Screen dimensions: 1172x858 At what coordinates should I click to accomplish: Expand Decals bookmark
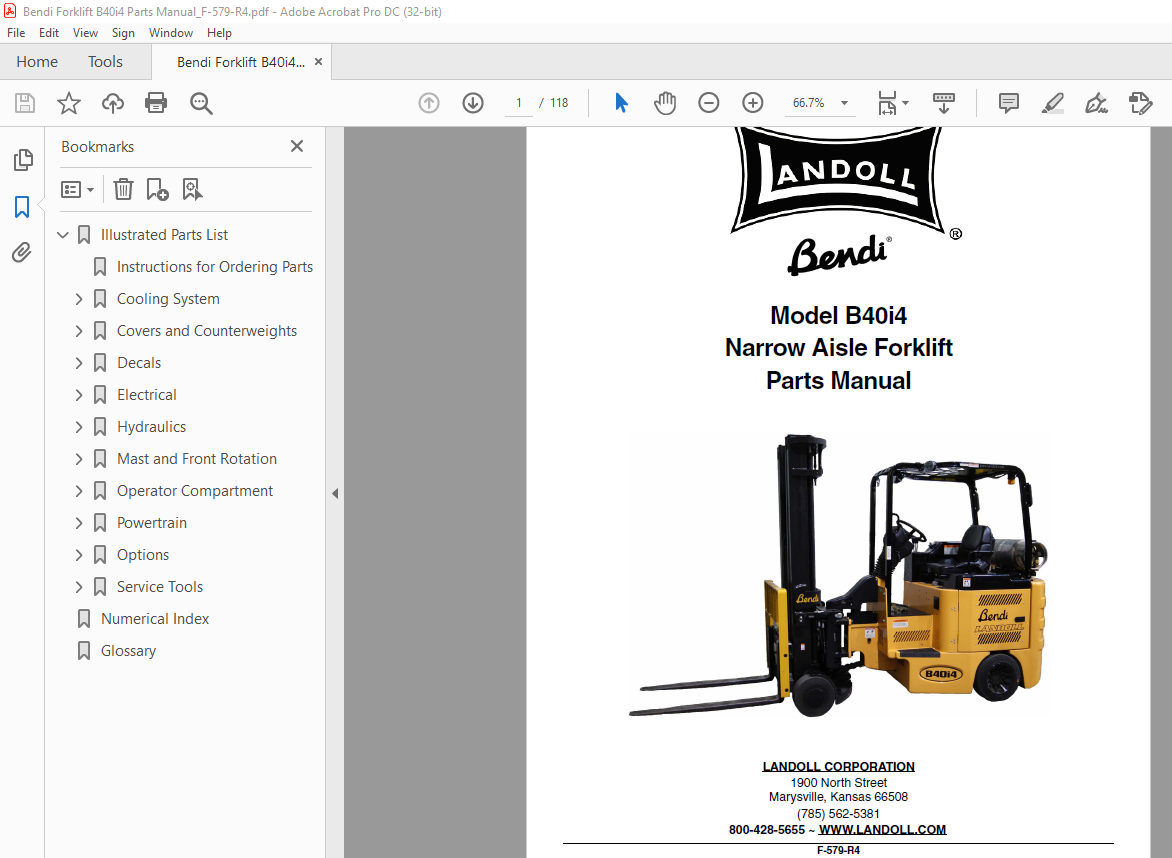point(78,363)
